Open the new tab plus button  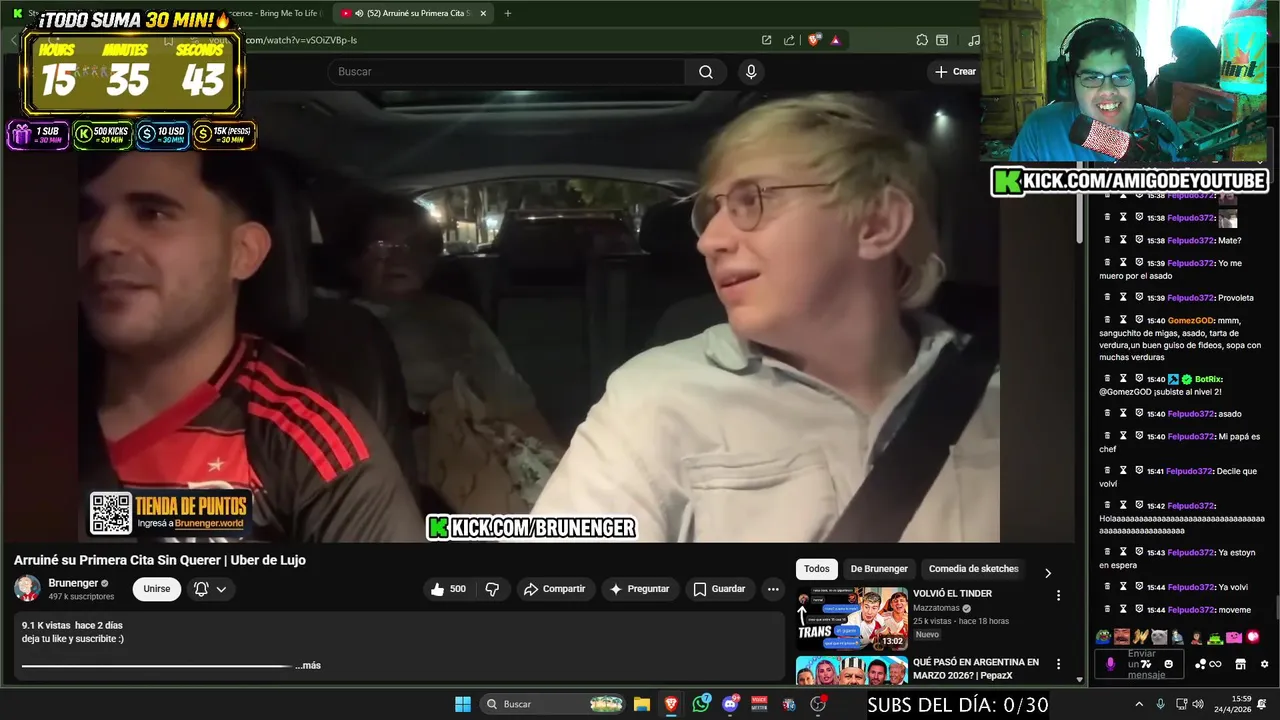(507, 13)
